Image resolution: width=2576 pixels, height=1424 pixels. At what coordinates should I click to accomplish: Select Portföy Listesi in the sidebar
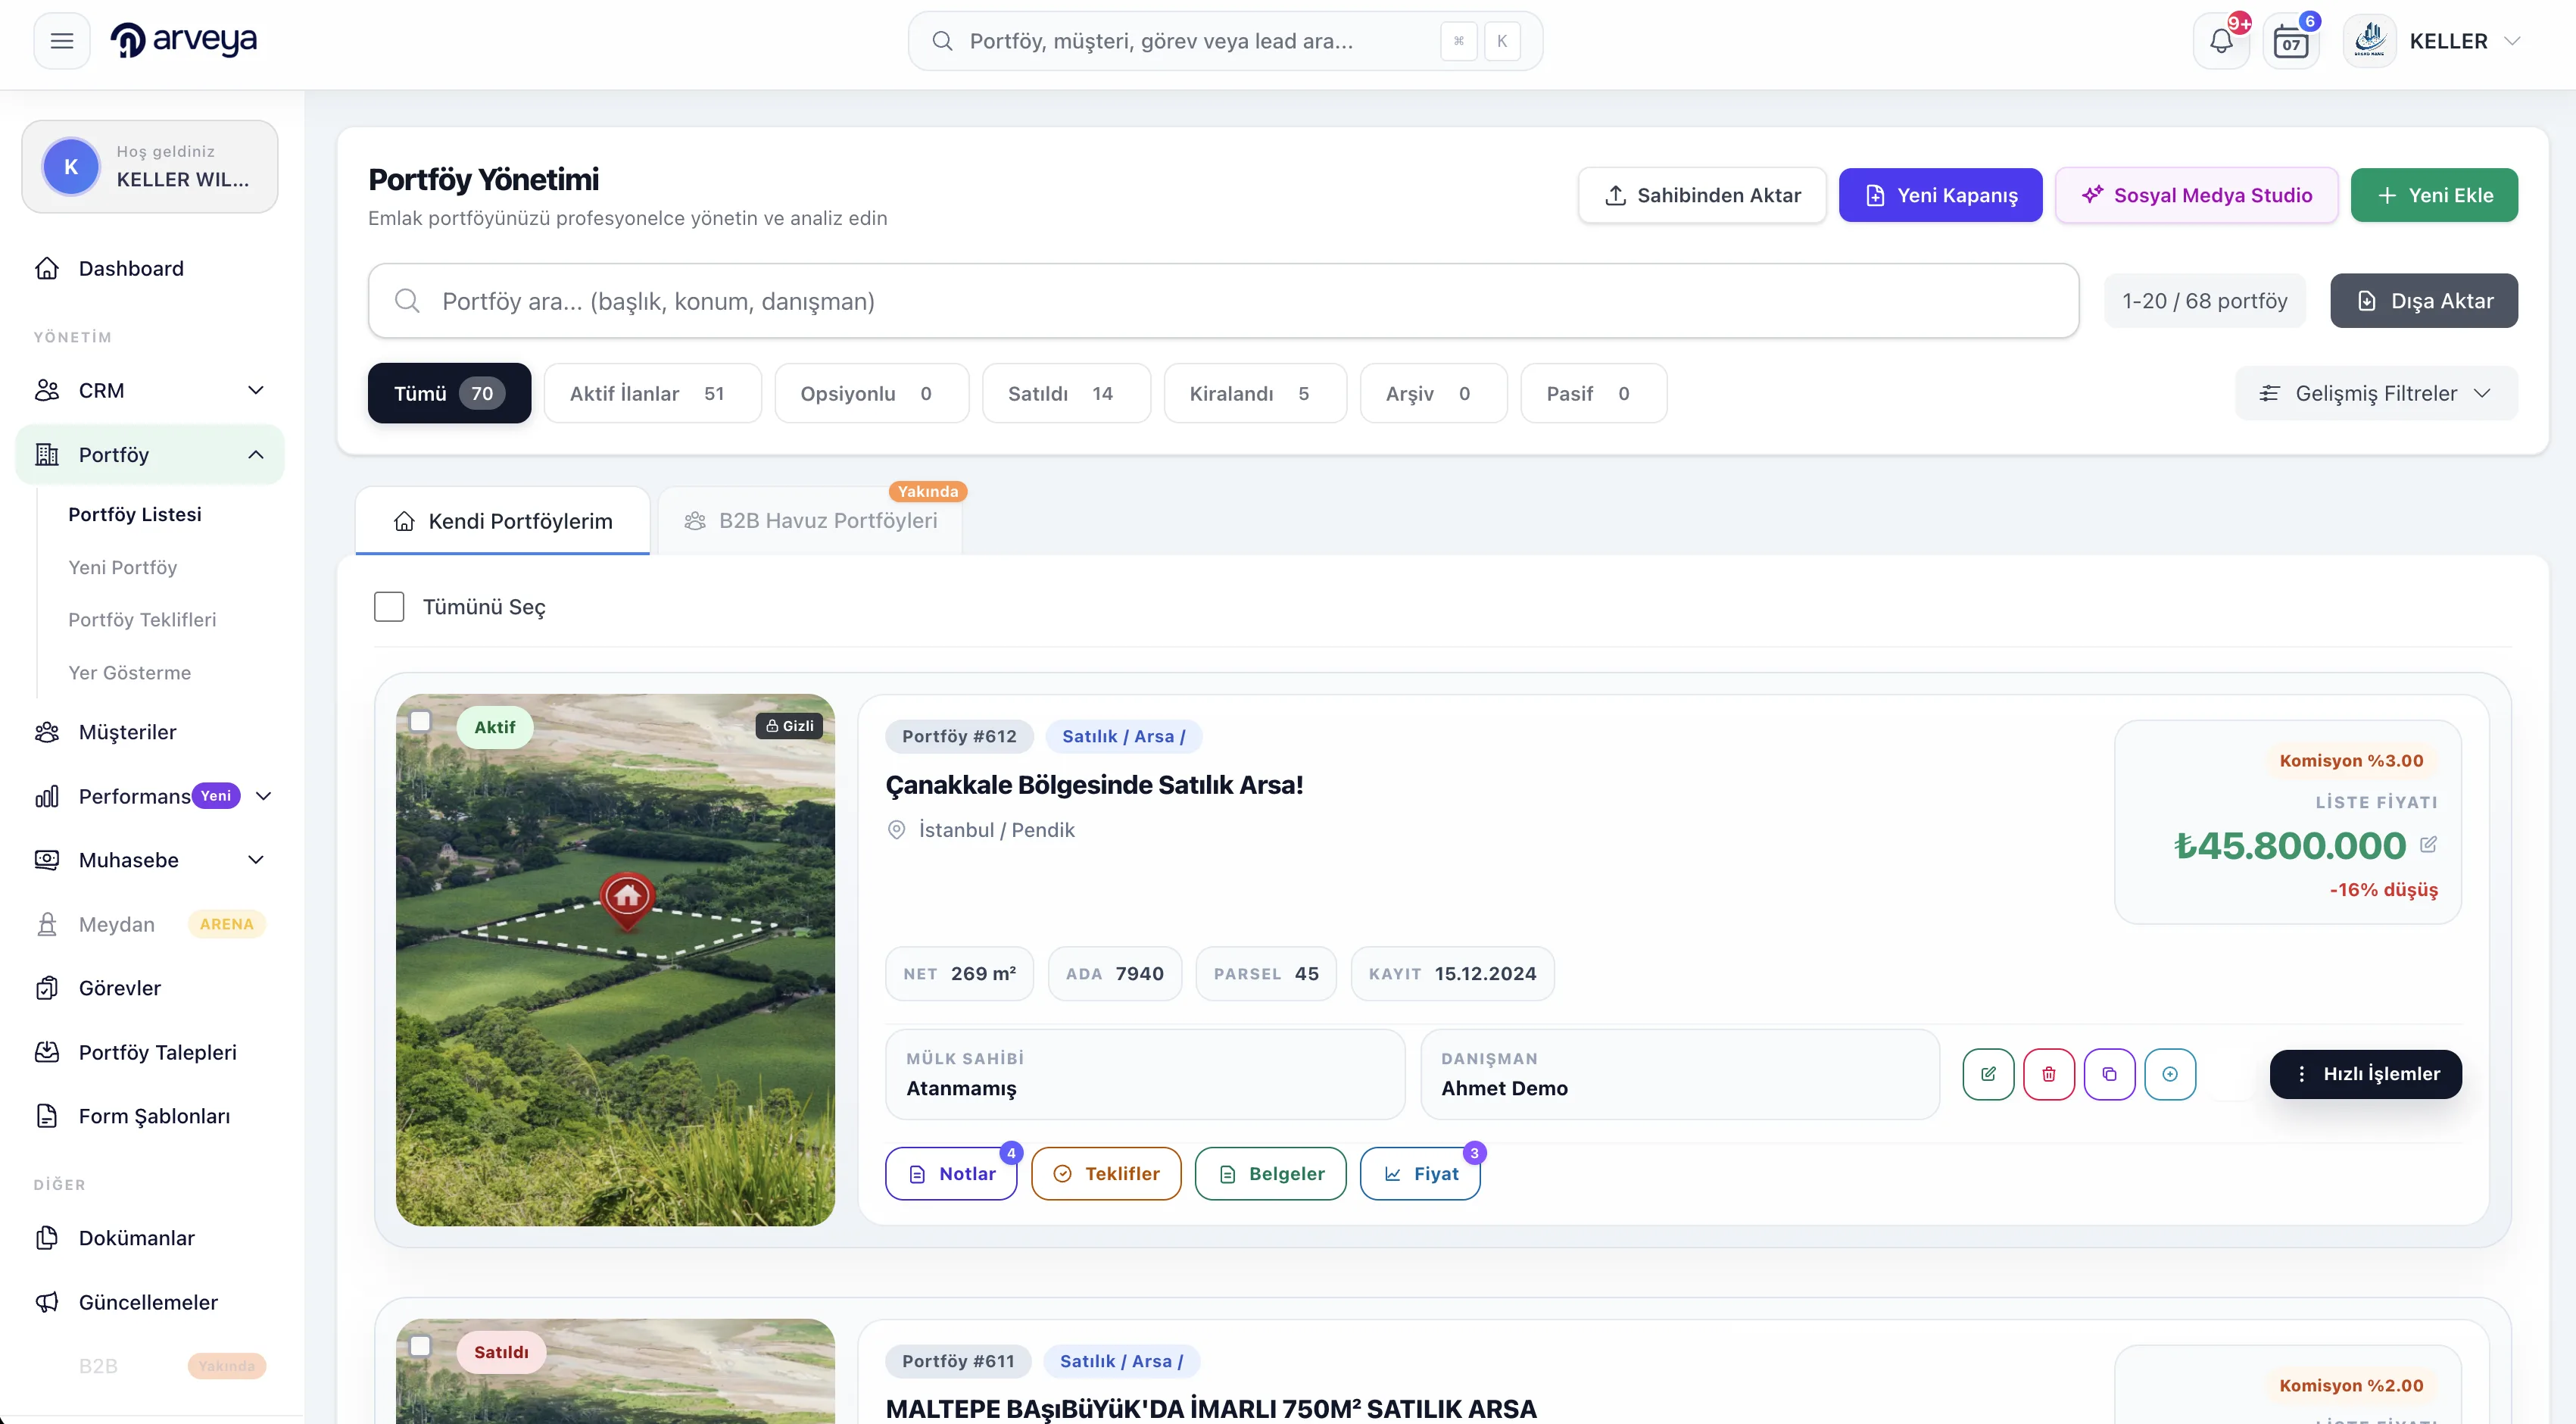[135, 514]
